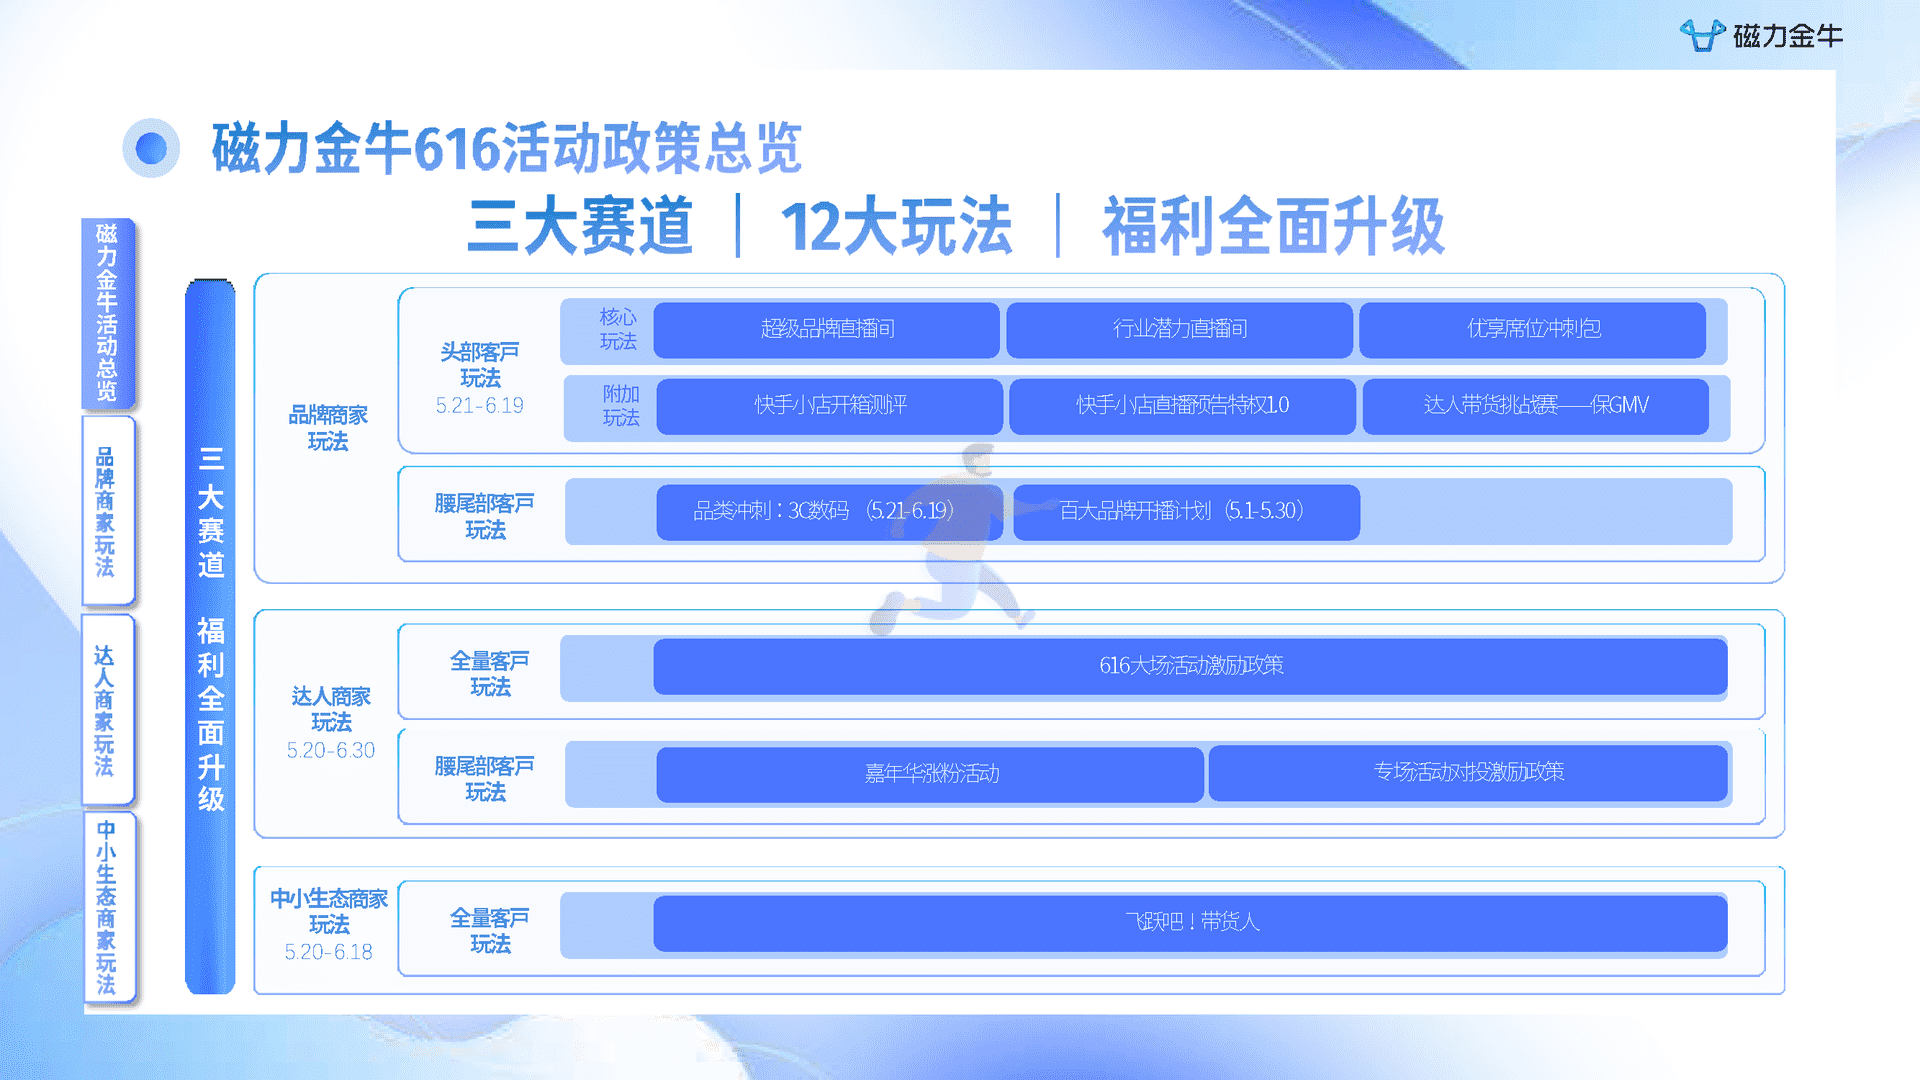This screenshot has height=1080, width=1920.
Task: Select the 行业潜力直播间 box
Action: coord(1179,329)
